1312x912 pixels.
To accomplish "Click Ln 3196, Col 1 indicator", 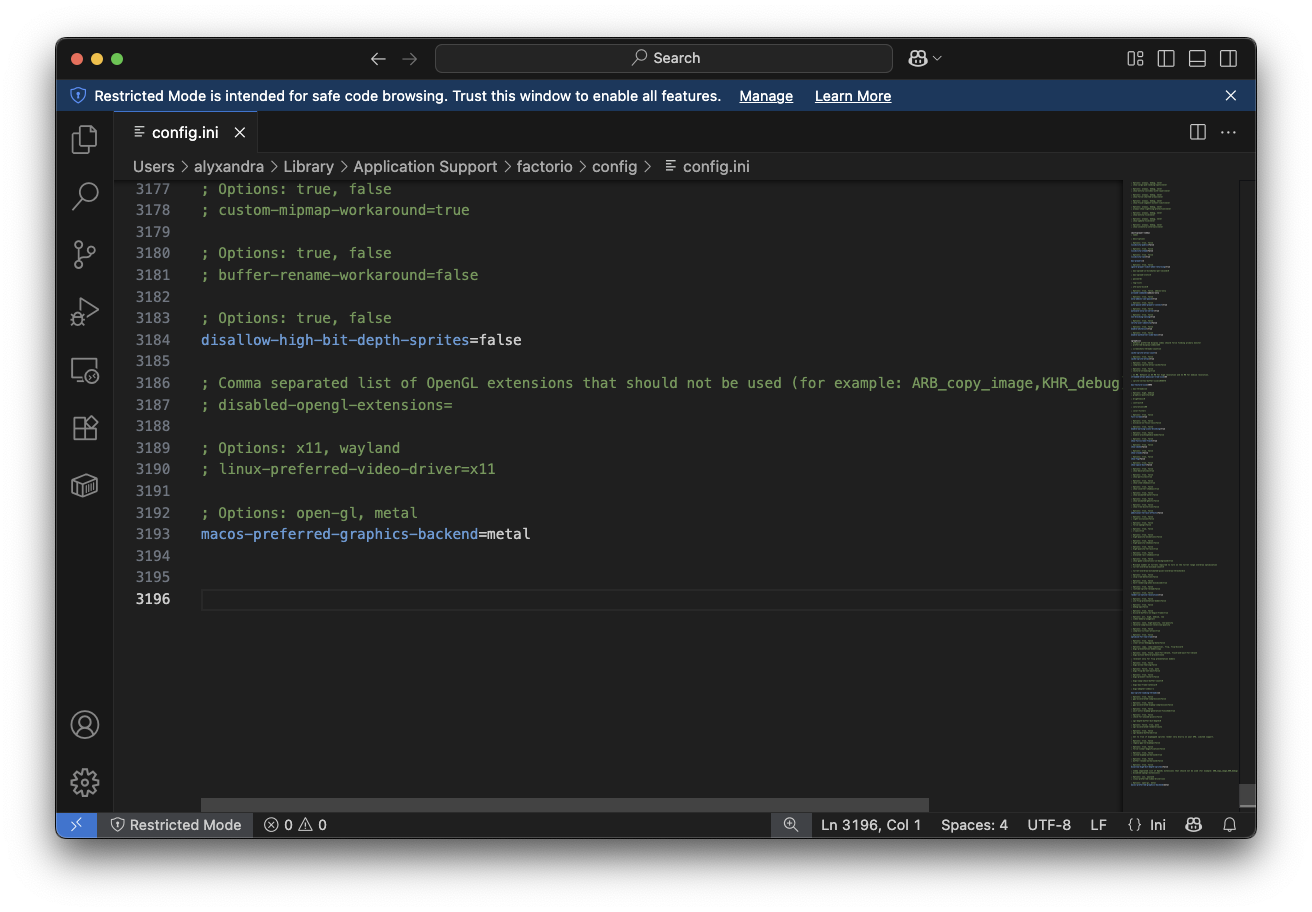I will (x=871, y=825).
